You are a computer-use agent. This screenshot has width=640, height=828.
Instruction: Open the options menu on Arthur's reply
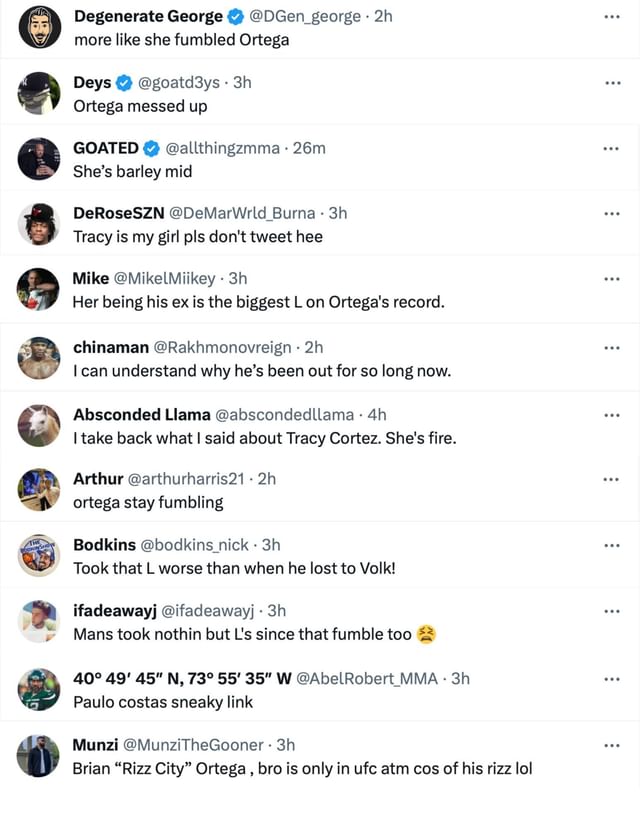point(611,479)
